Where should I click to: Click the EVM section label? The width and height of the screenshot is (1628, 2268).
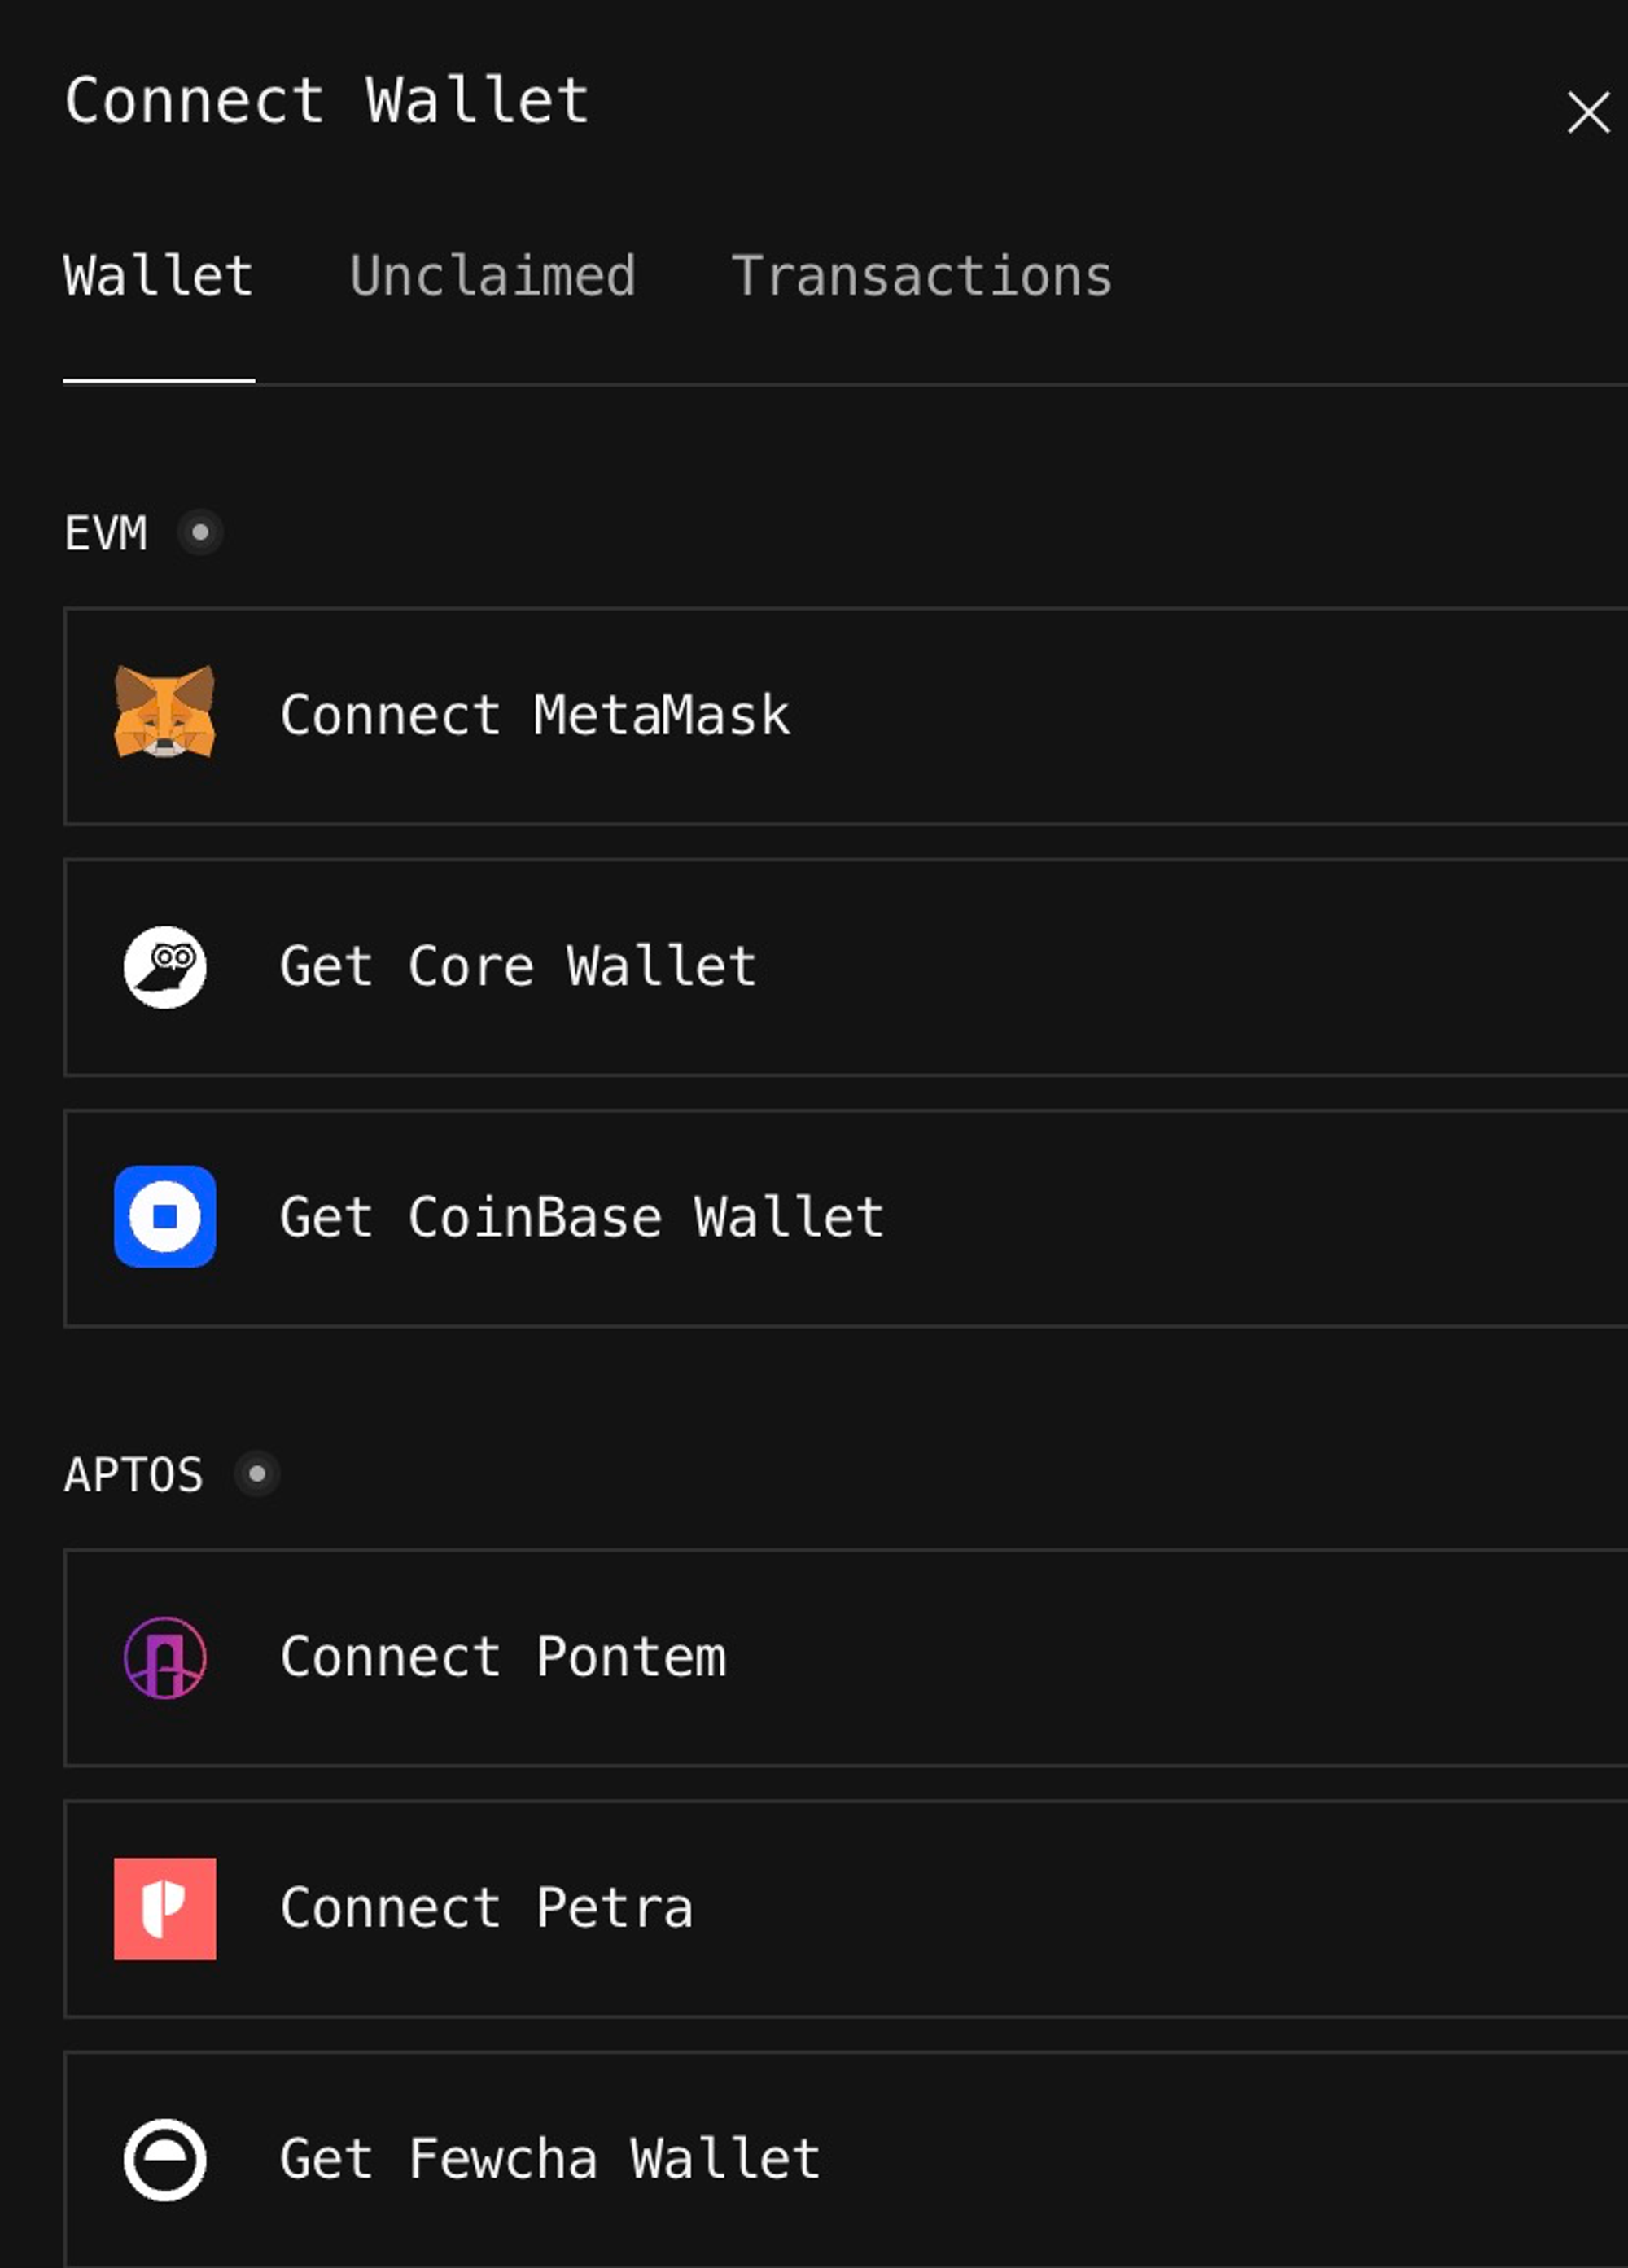click(106, 533)
